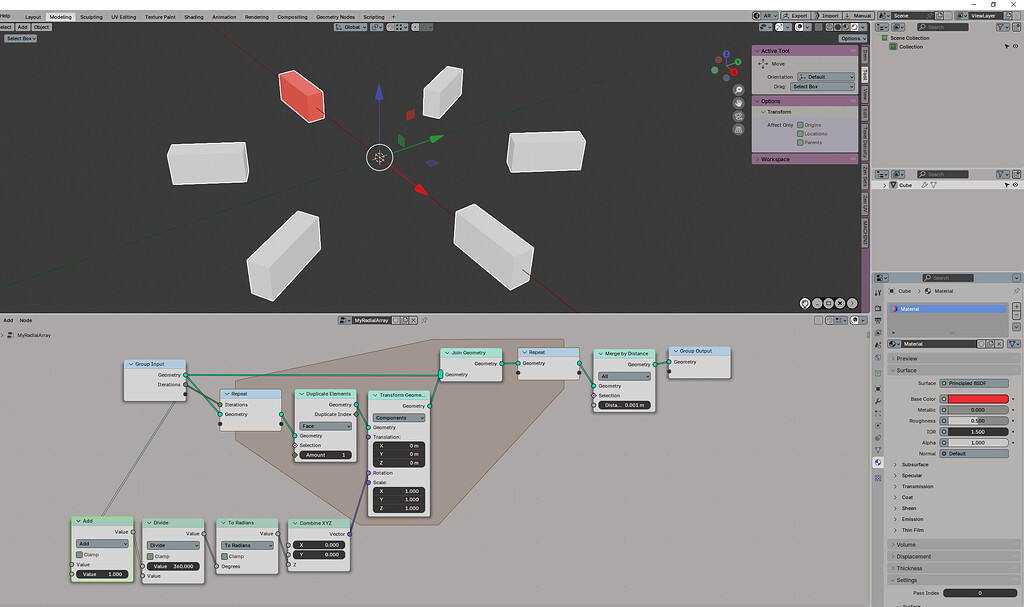Expand Cube tree item in outliner
Screen dimensions: 1024x607
[x=885, y=185]
